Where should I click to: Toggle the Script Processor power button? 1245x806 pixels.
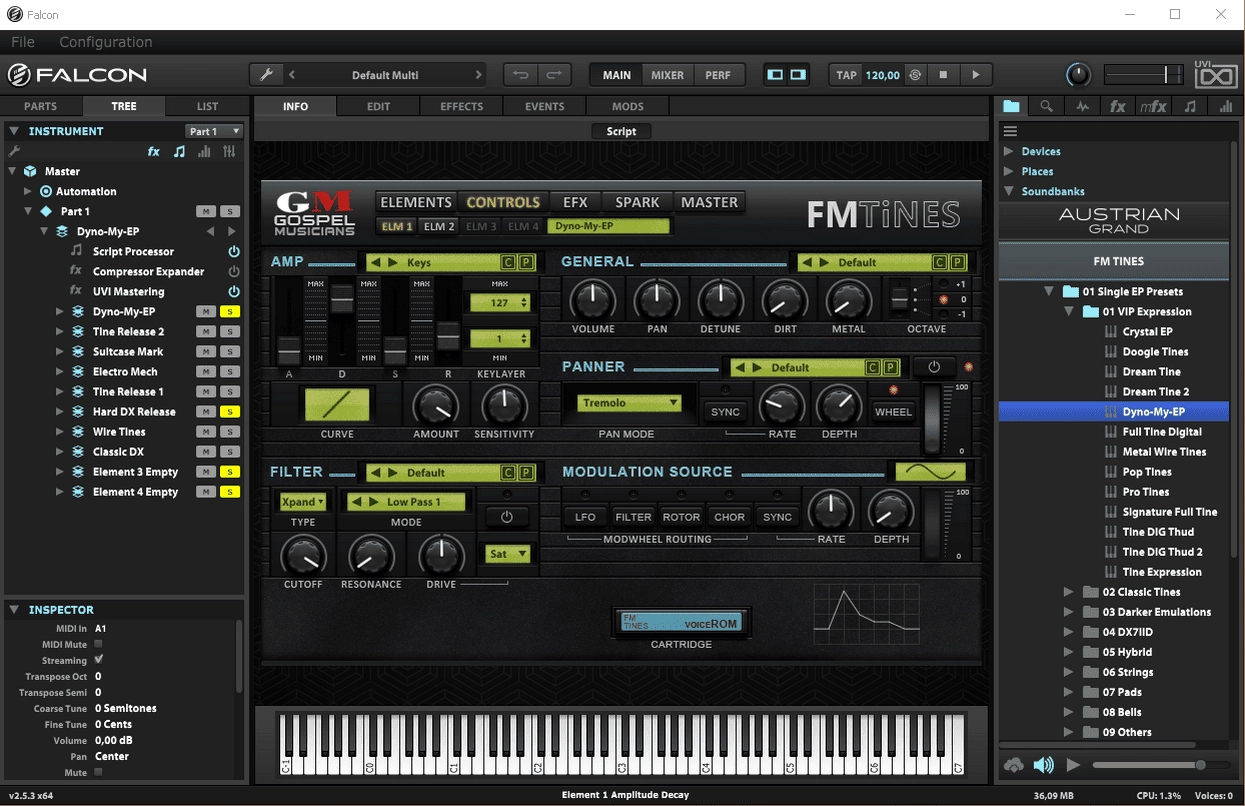234,252
